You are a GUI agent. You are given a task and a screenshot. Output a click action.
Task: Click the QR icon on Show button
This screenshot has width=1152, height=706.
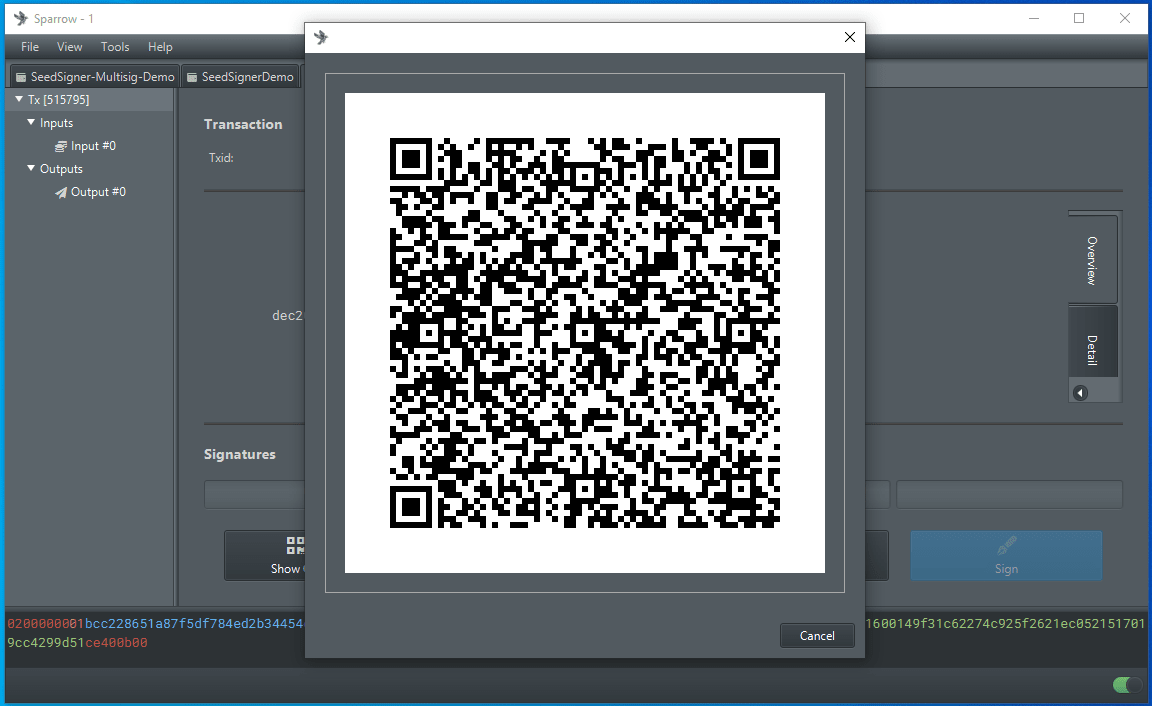pos(296,545)
